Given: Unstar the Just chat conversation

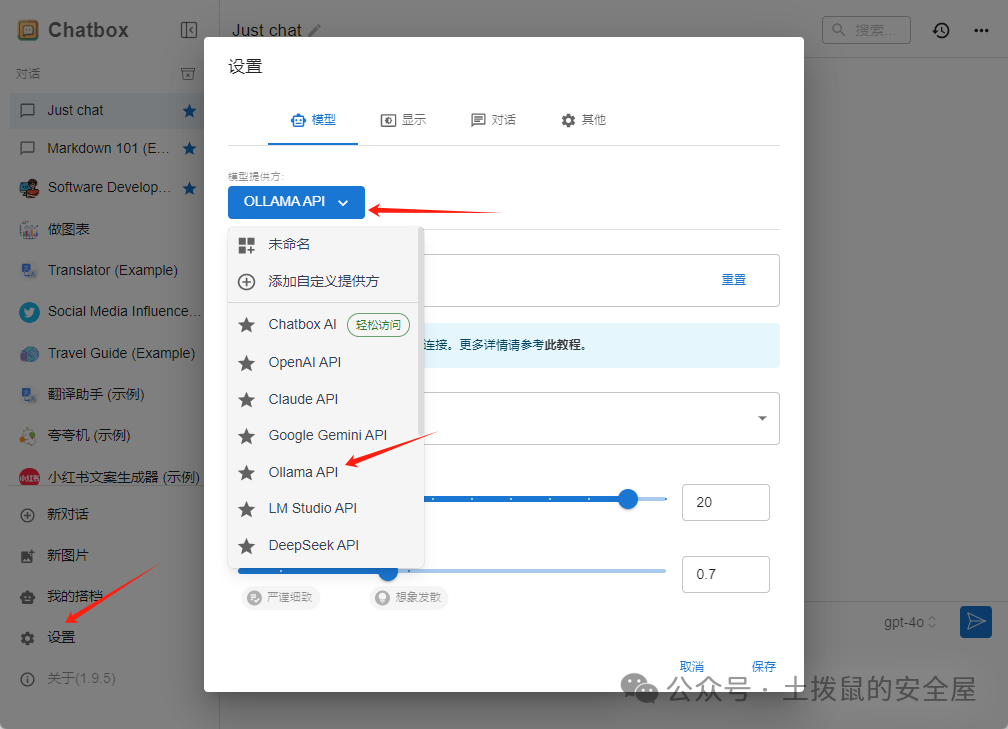Looking at the screenshot, I should tap(189, 111).
